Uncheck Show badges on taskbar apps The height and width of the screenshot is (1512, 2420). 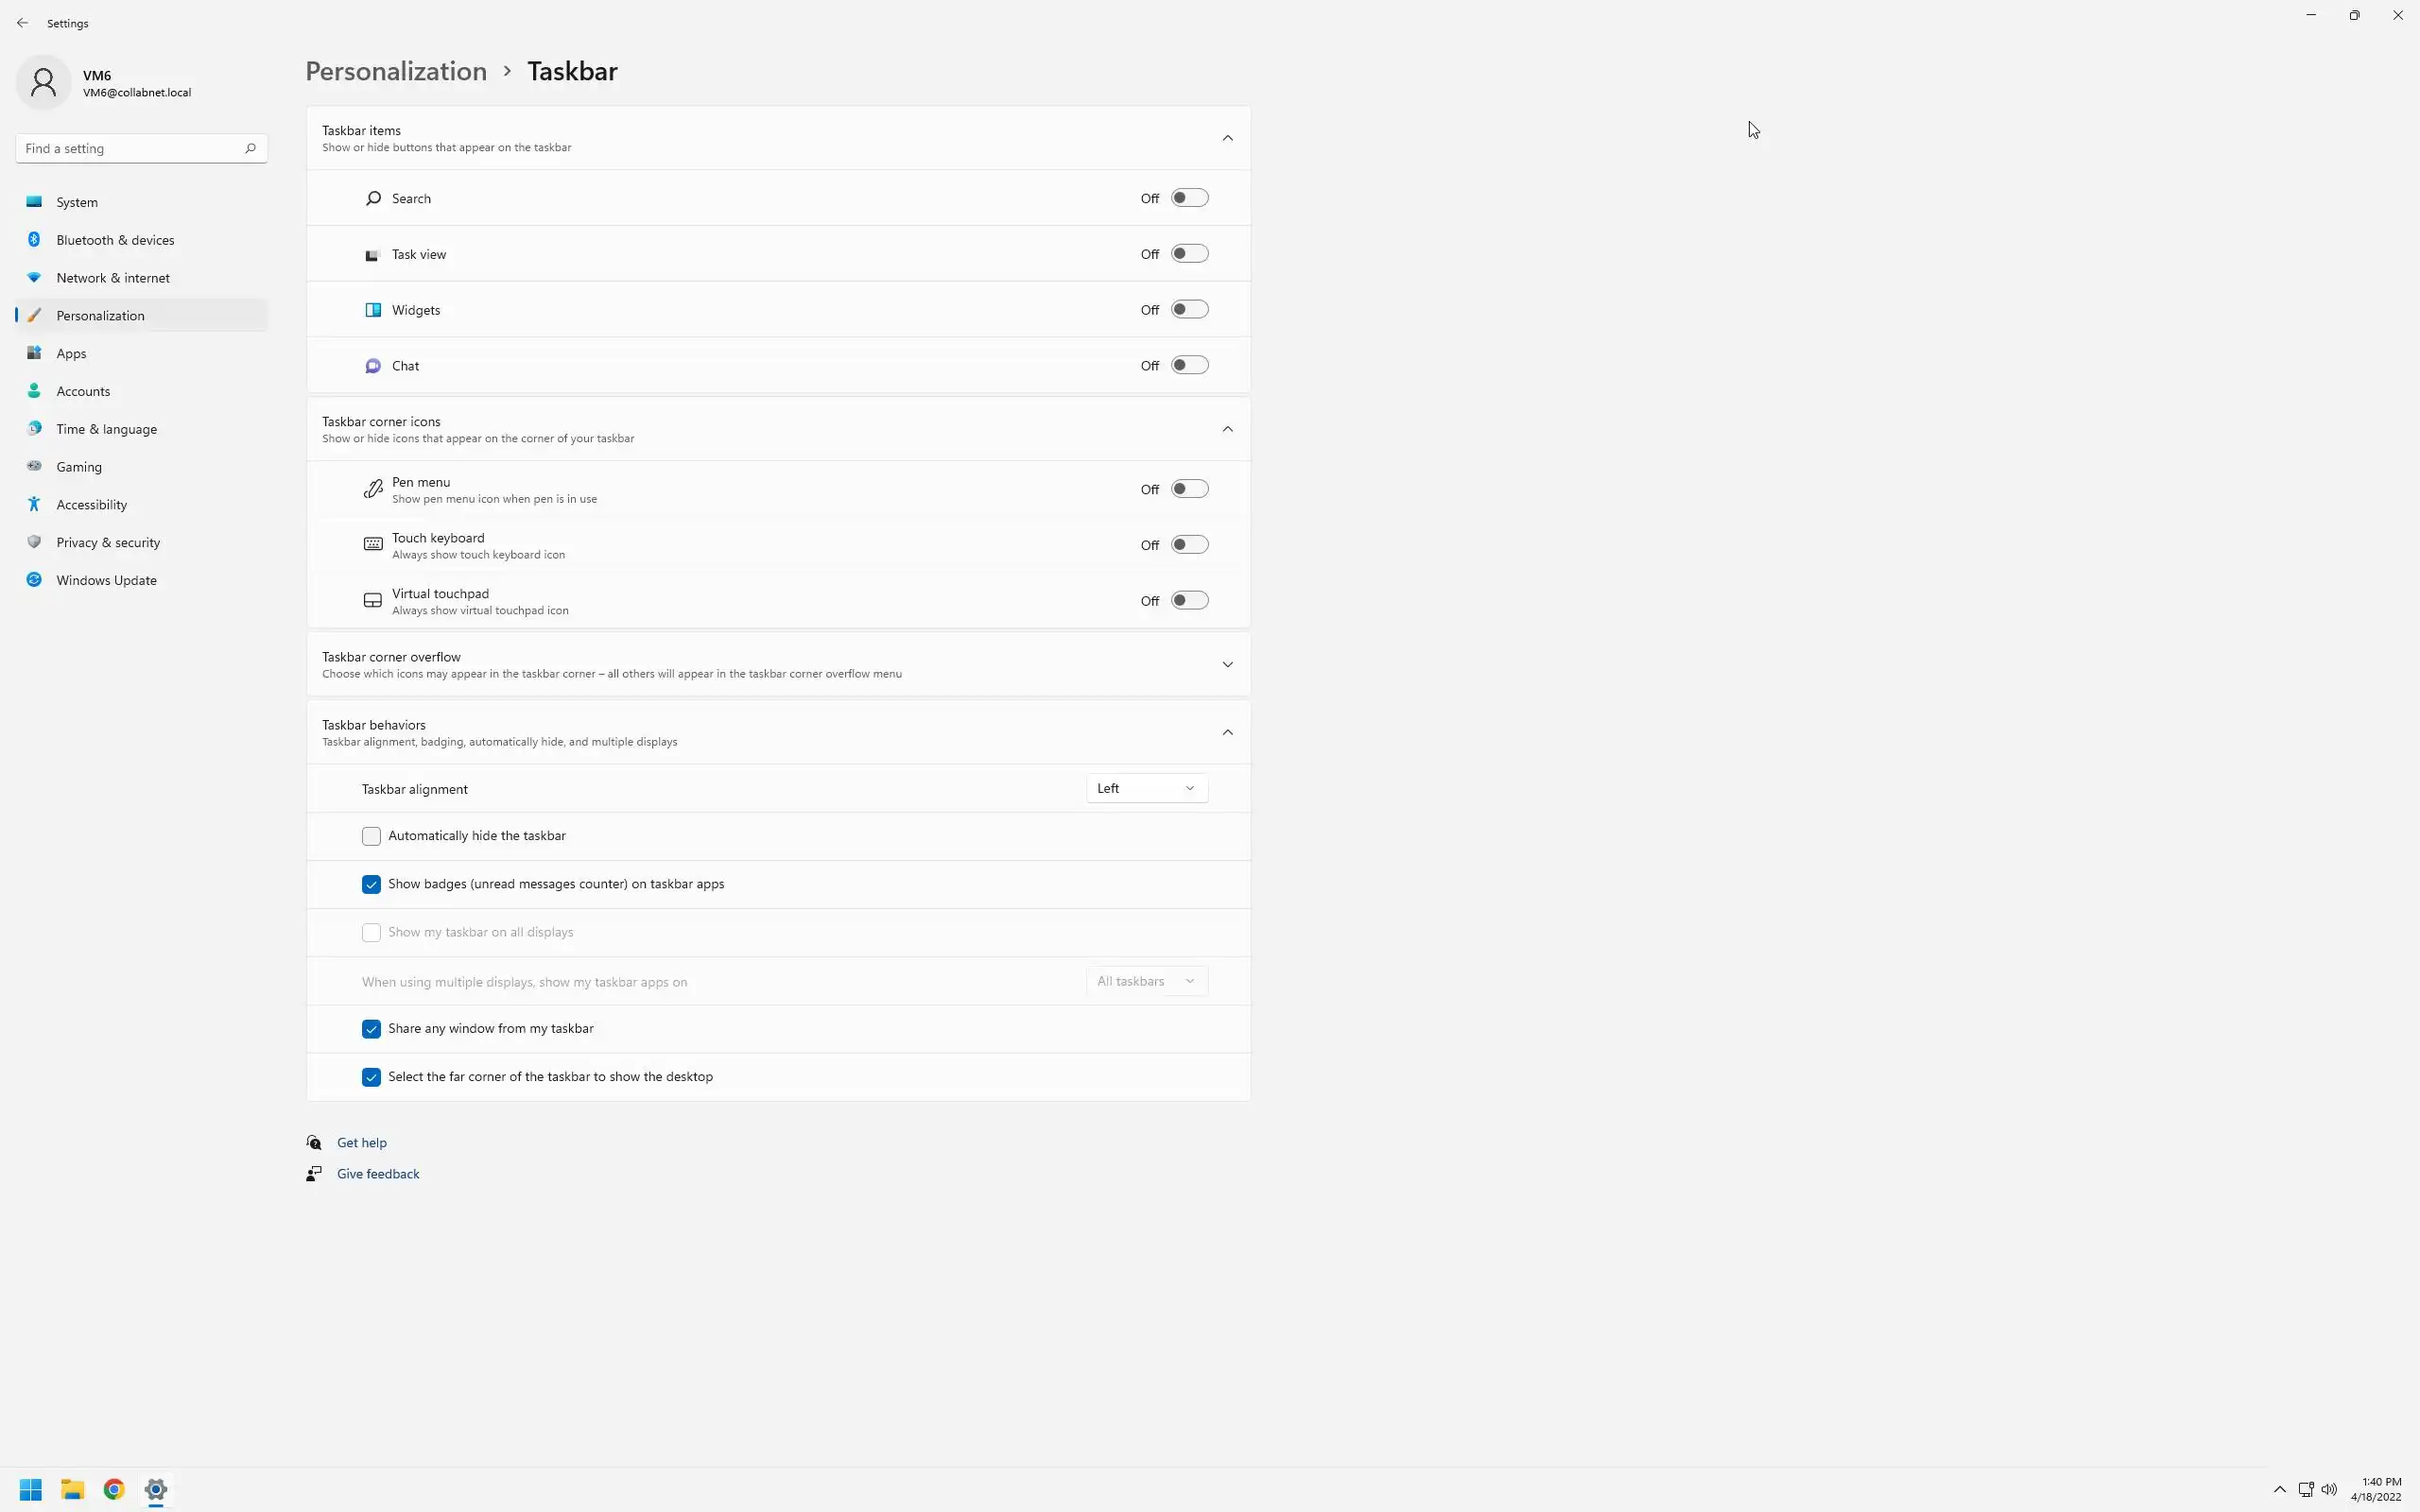(x=371, y=884)
